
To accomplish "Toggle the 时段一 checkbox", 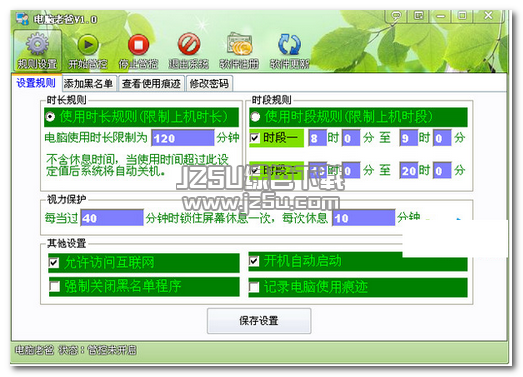I will point(255,137).
